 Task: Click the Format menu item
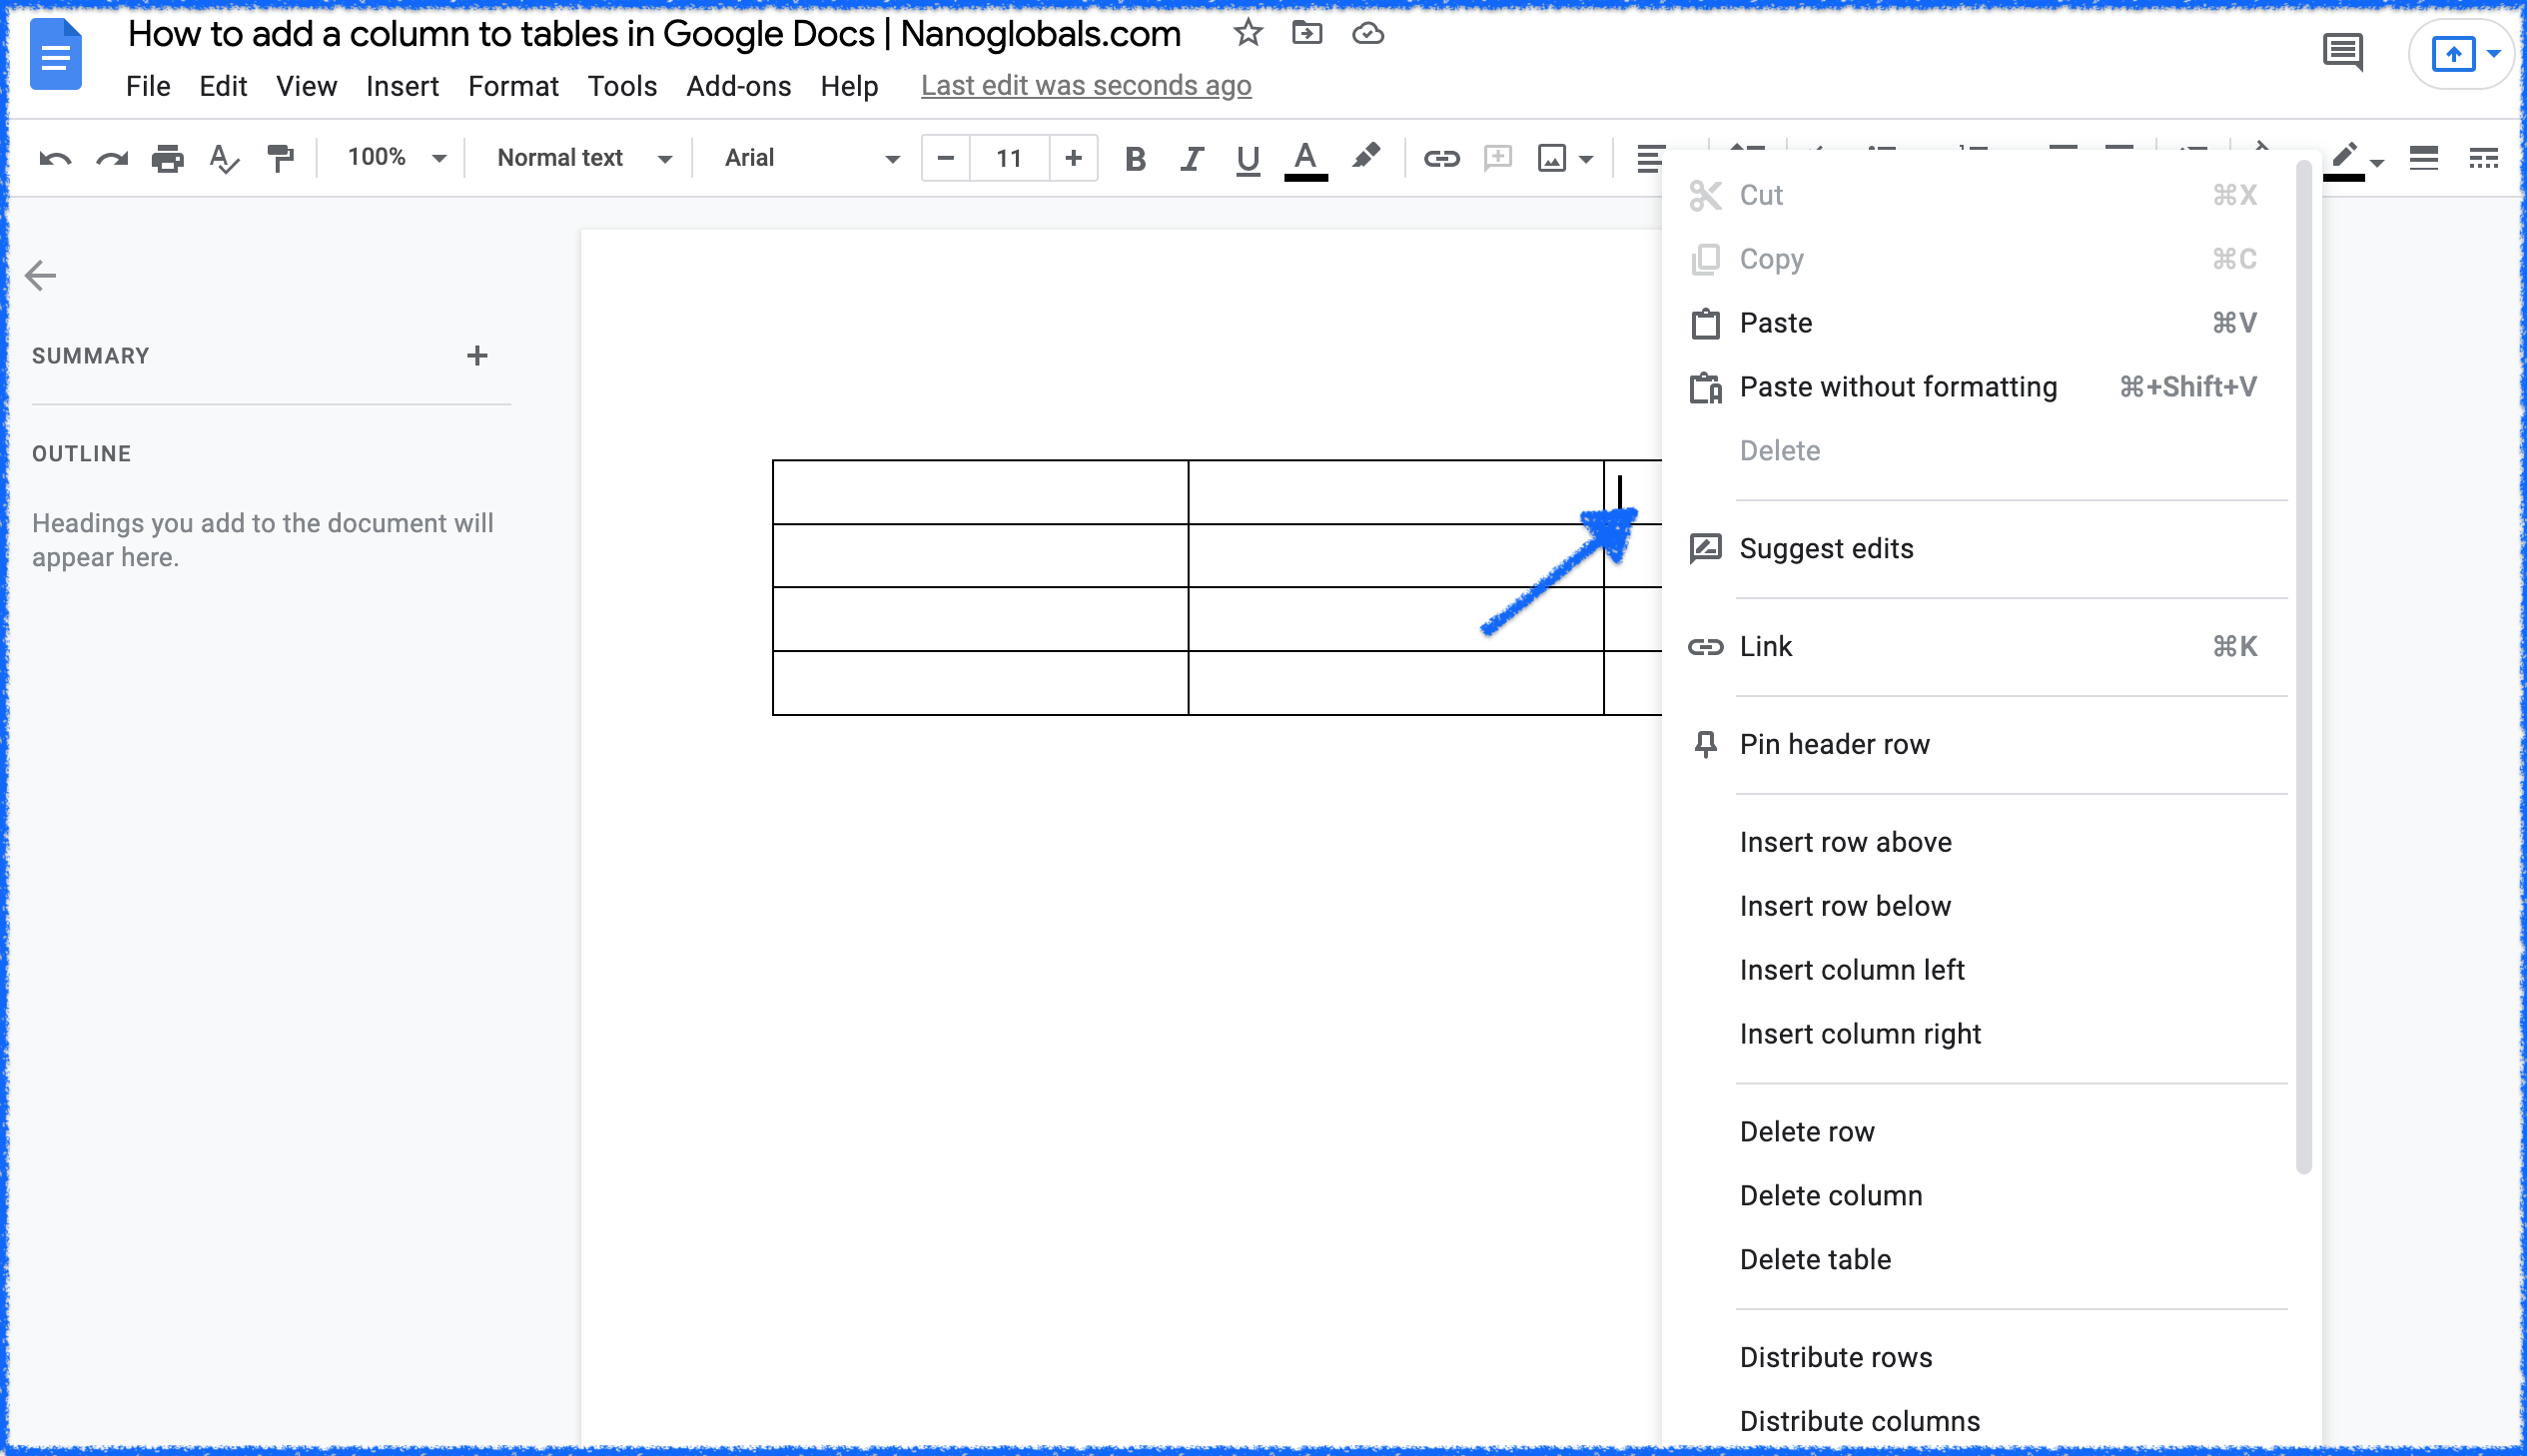coord(513,85)
